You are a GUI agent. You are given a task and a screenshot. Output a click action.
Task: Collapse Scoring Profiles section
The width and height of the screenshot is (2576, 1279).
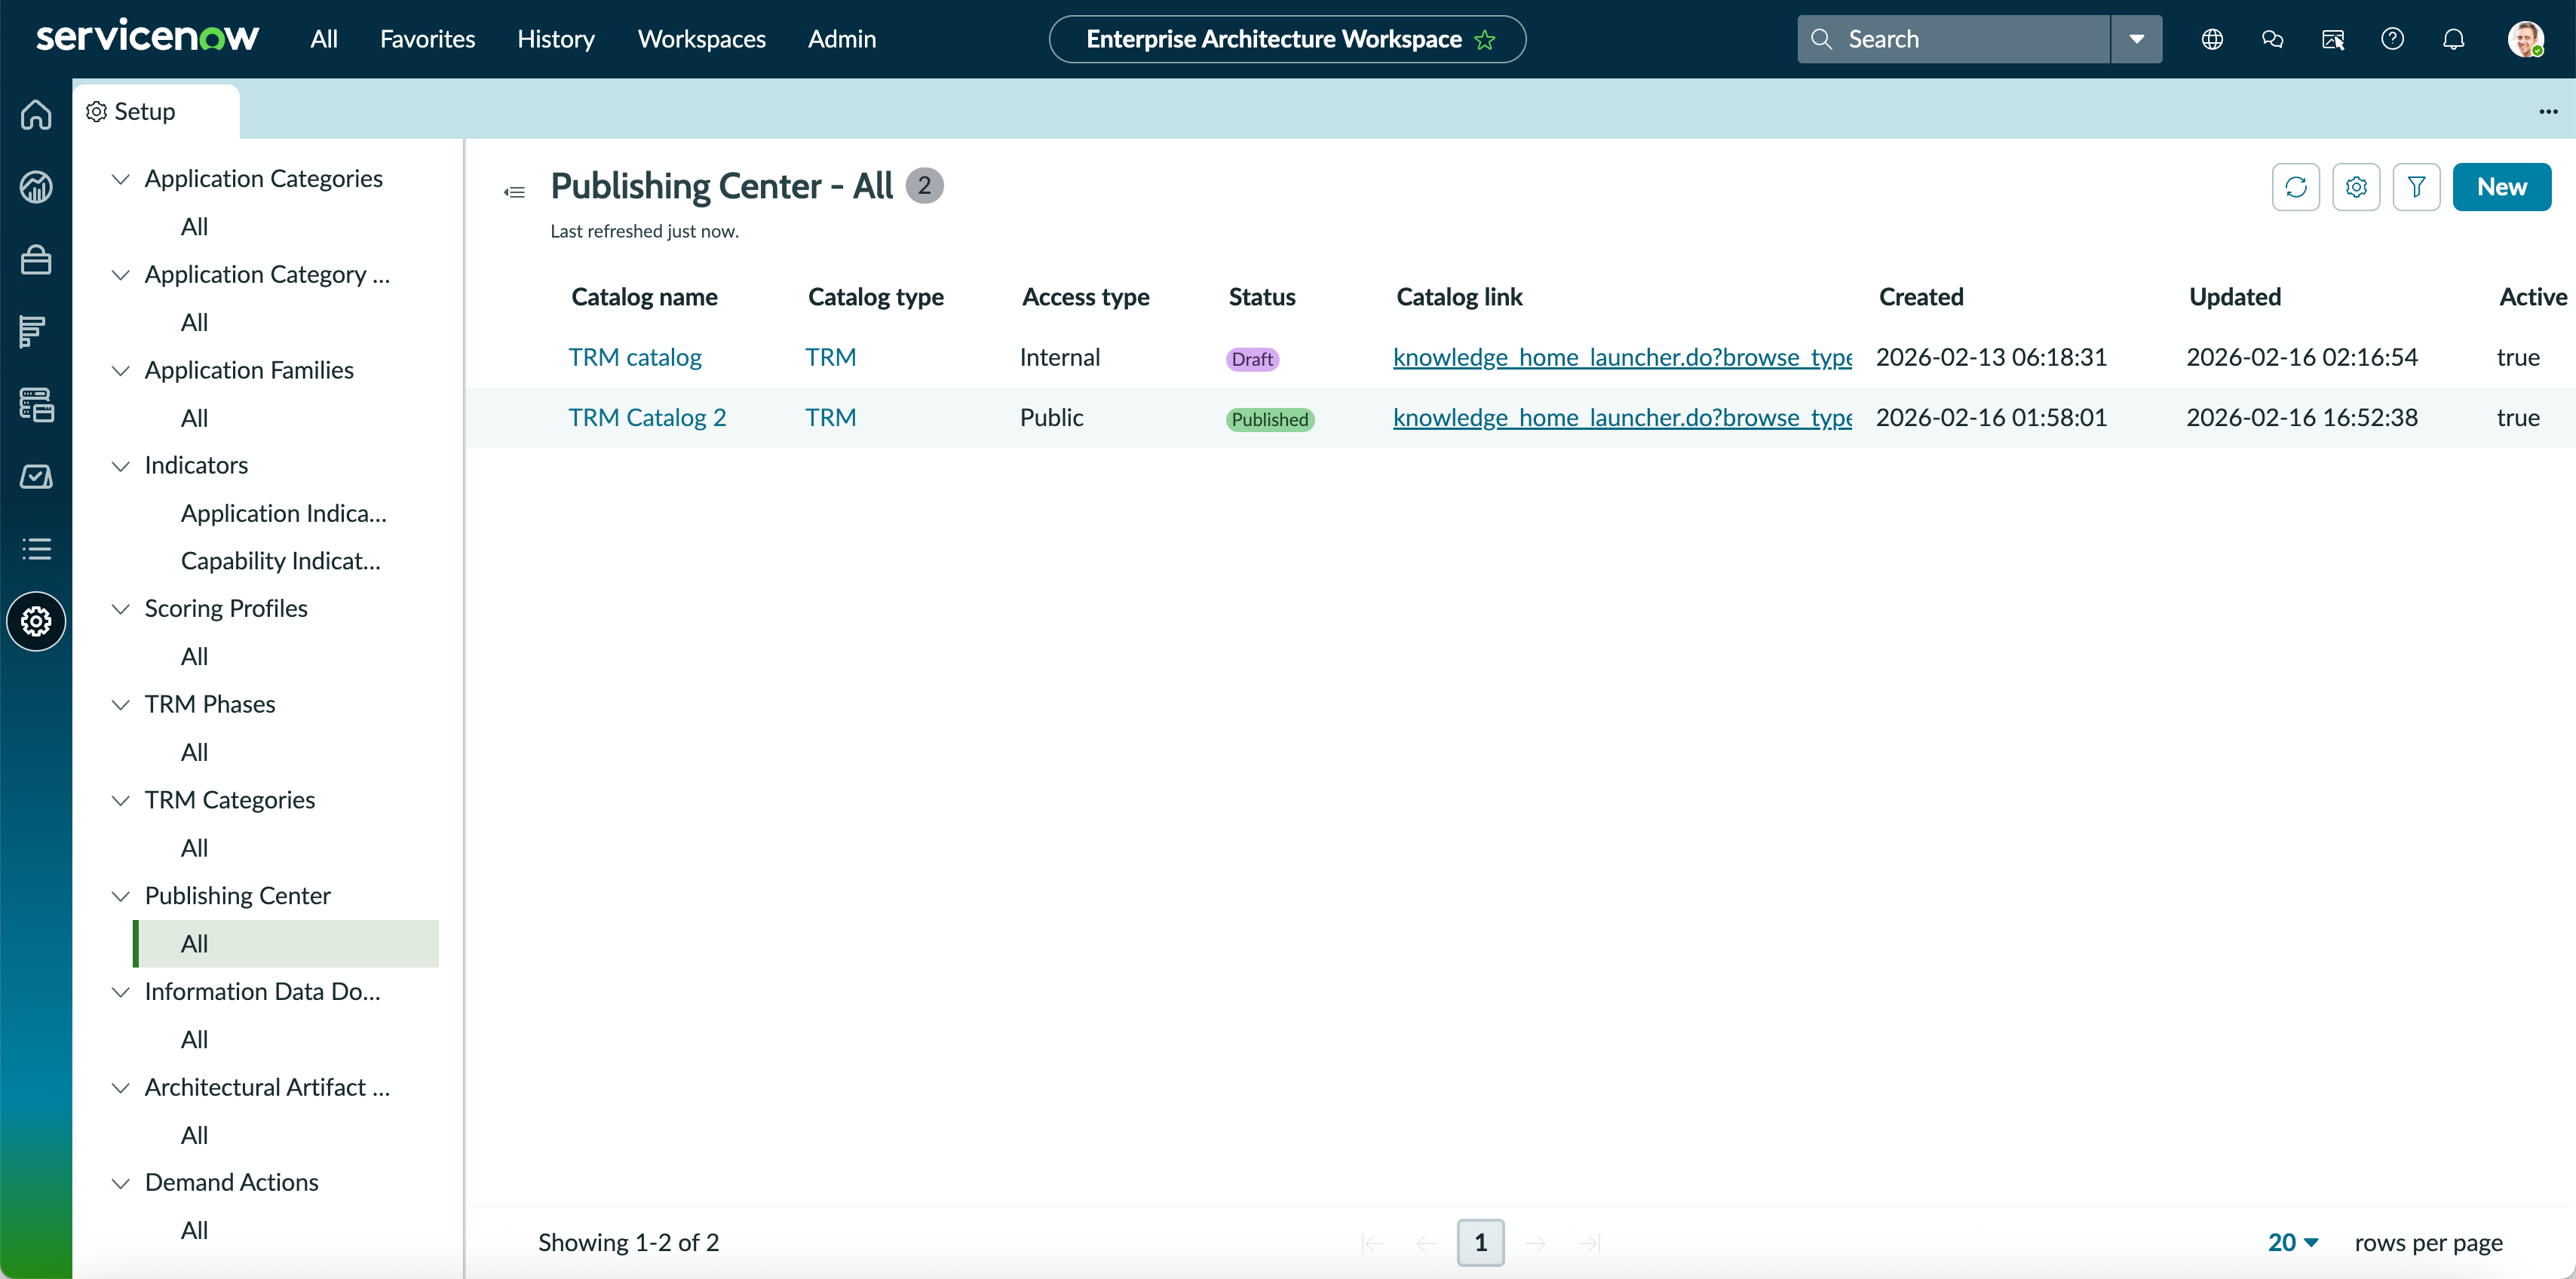point(120,609)
